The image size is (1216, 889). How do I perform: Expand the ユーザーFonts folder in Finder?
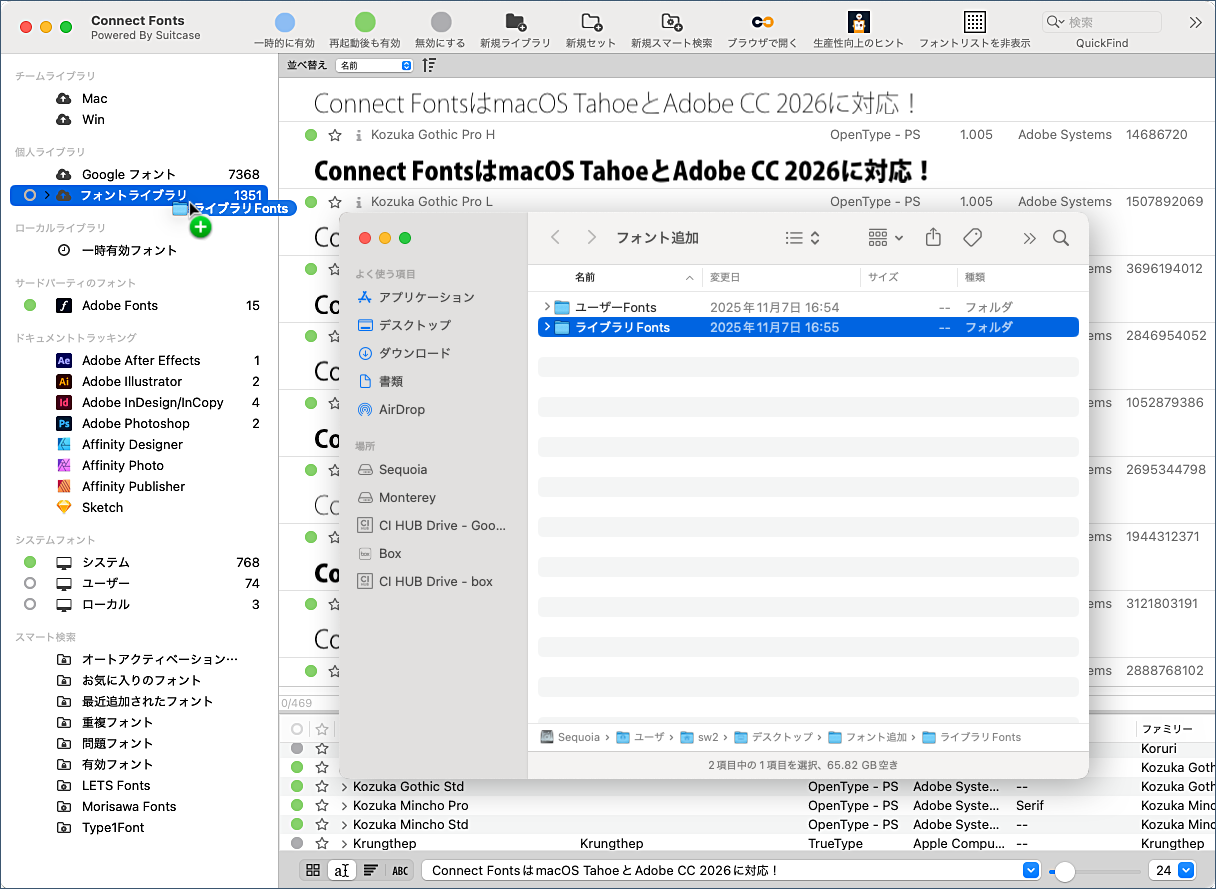click(x=547, y=307)
